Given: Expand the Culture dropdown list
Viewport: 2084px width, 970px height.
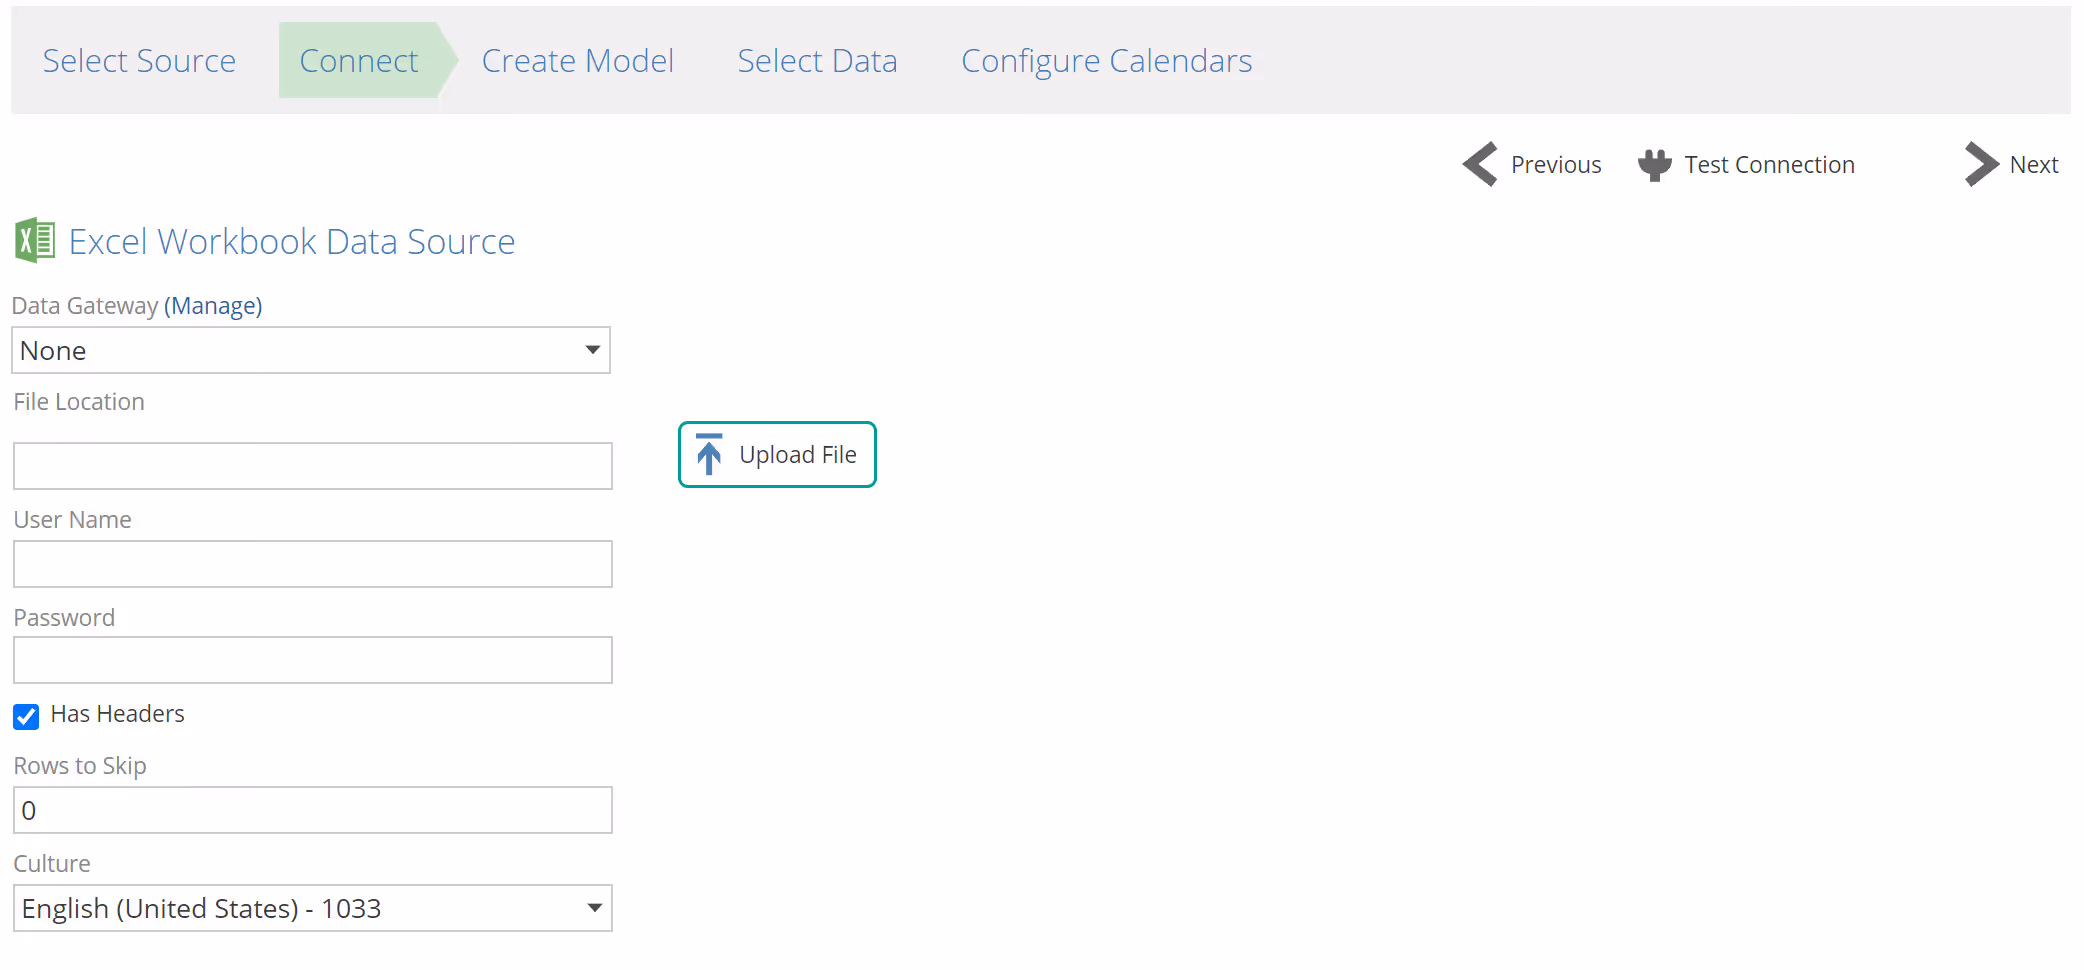Looking at the screenshot, I should (312, 909).
